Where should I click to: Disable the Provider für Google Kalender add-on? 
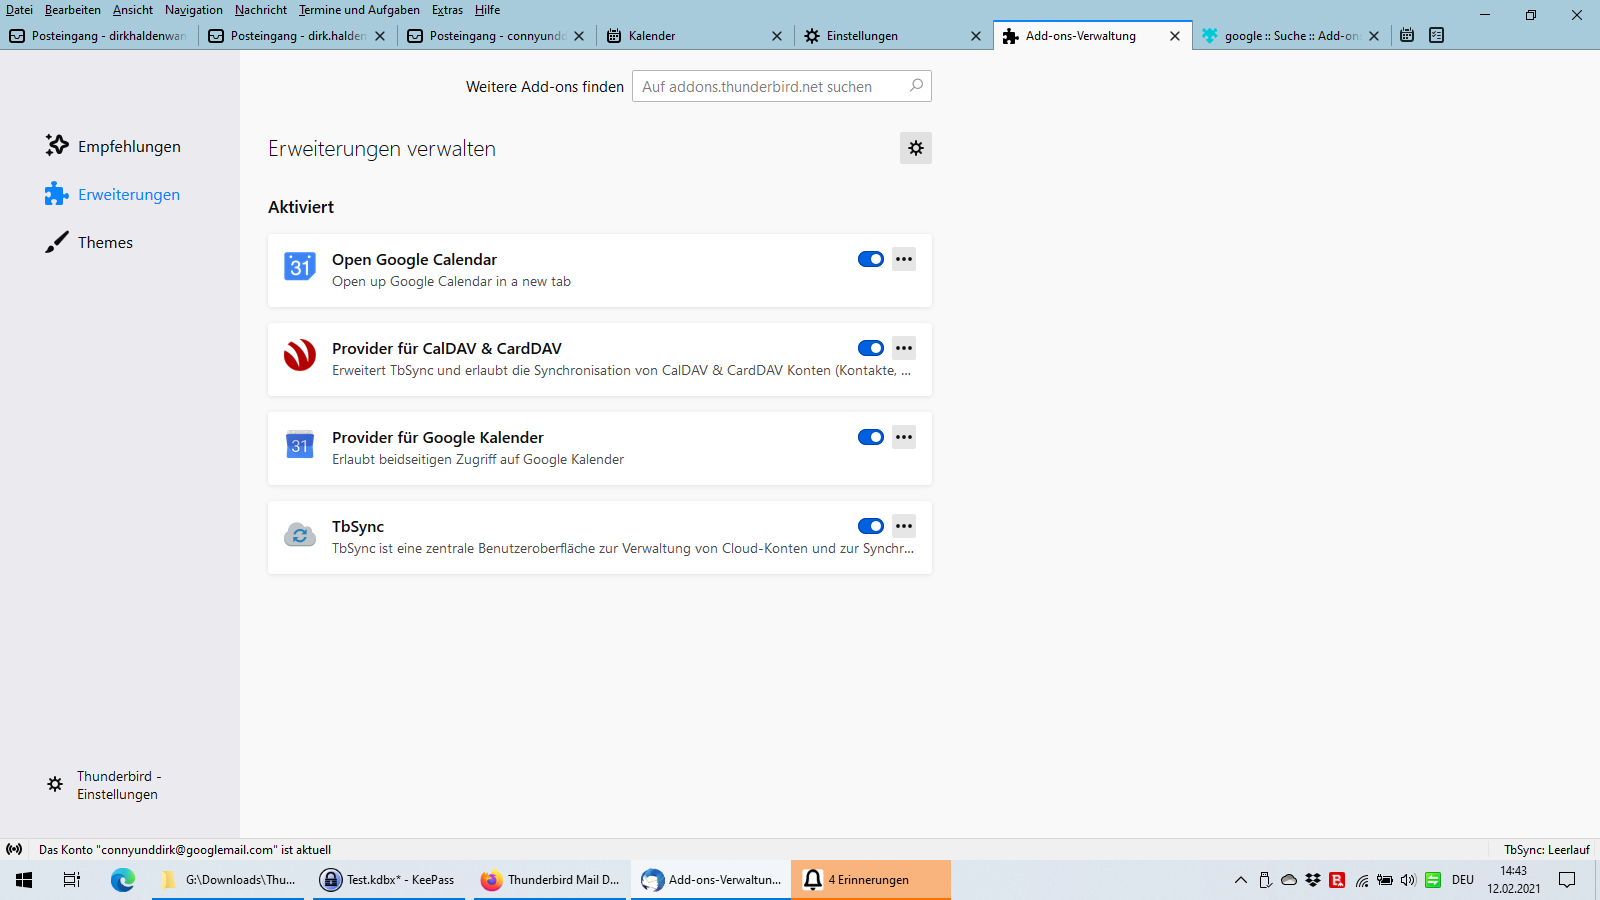(x=871, y=437)
